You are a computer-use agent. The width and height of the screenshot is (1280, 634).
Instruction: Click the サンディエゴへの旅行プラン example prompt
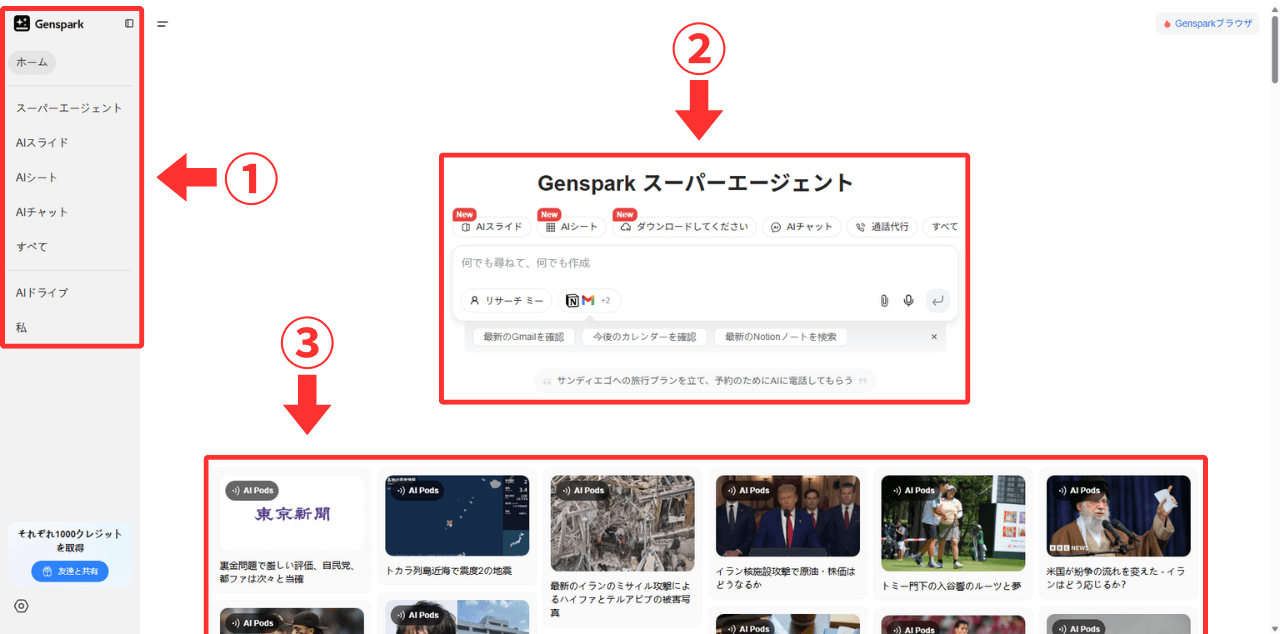[705, 381]
